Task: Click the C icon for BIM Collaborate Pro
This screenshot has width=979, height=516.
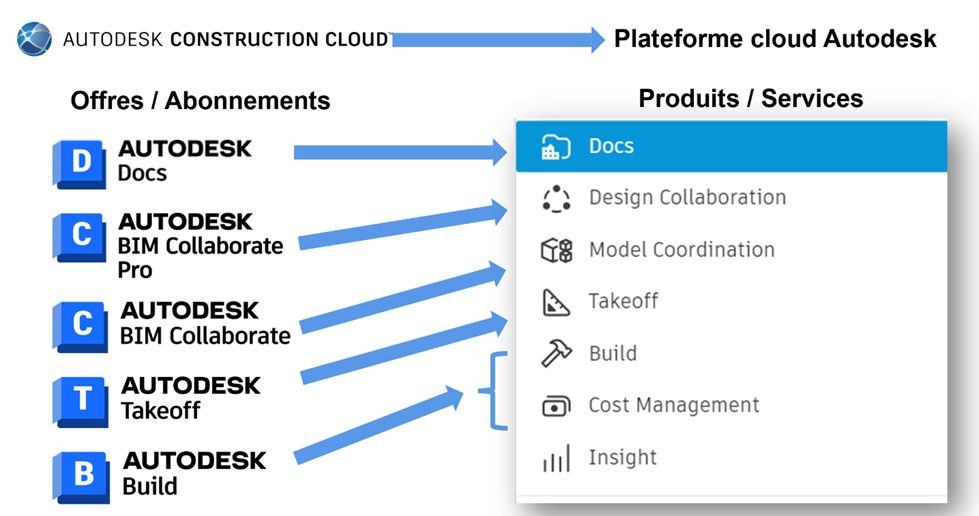Action: tap(79, 237)
